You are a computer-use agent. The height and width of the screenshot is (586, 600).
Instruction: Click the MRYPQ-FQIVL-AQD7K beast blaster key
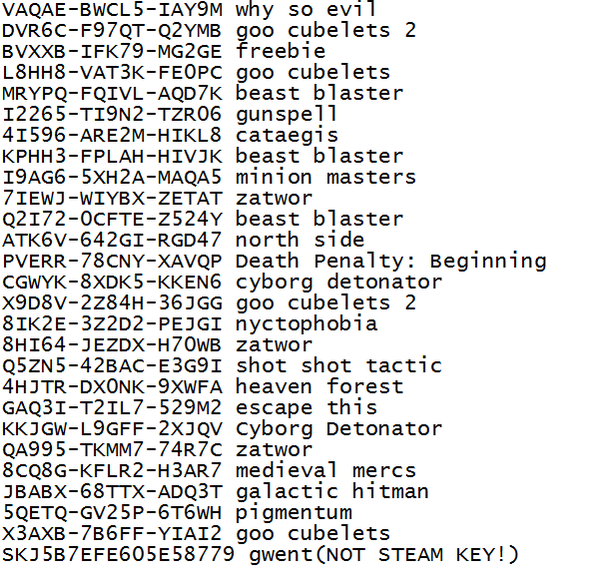click(112, 93)
